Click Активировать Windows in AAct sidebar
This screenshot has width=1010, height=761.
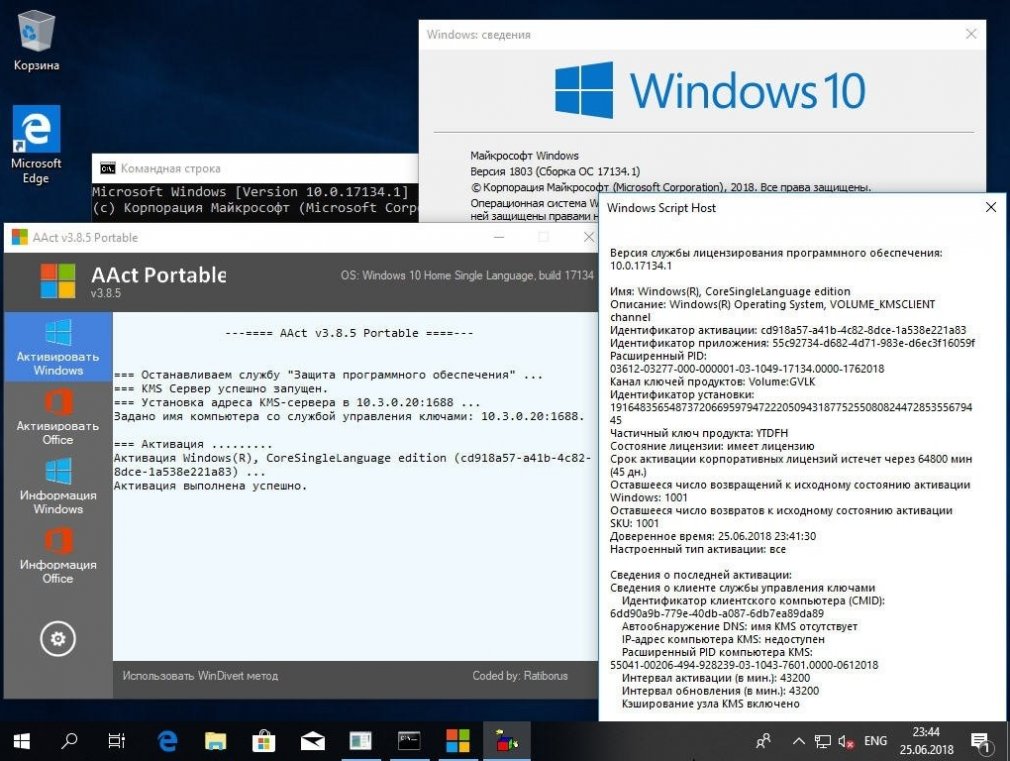click(x=58, y=347)
